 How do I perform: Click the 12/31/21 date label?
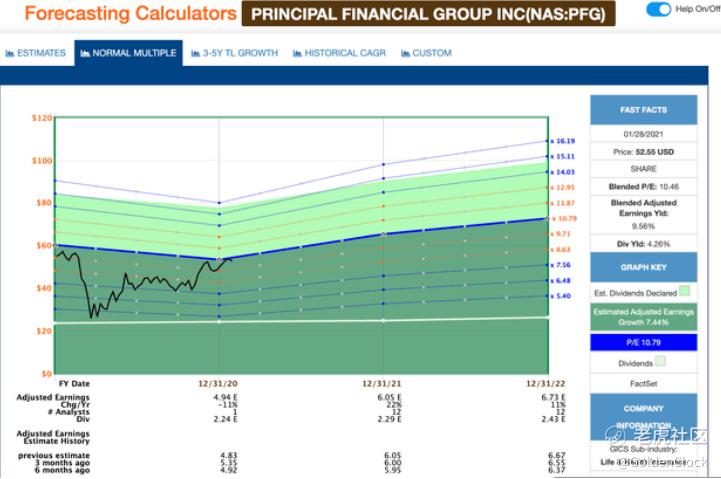pos(382,383)
